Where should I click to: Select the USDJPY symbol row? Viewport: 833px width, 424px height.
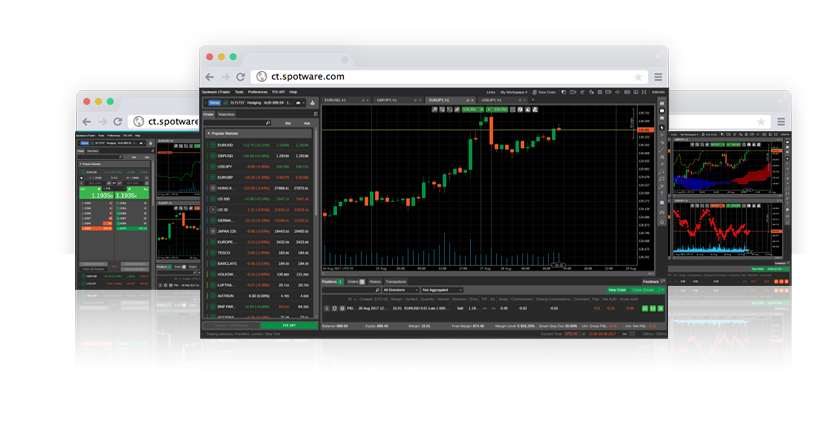point(260,166)
